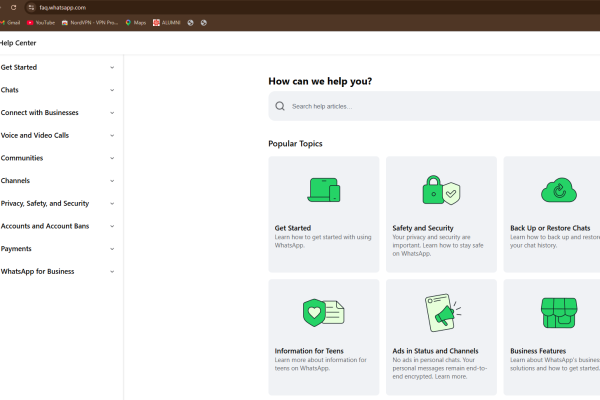
Task: Reload the page with the refresh icon
Action: pyautogui.click(x=13, y=7)
